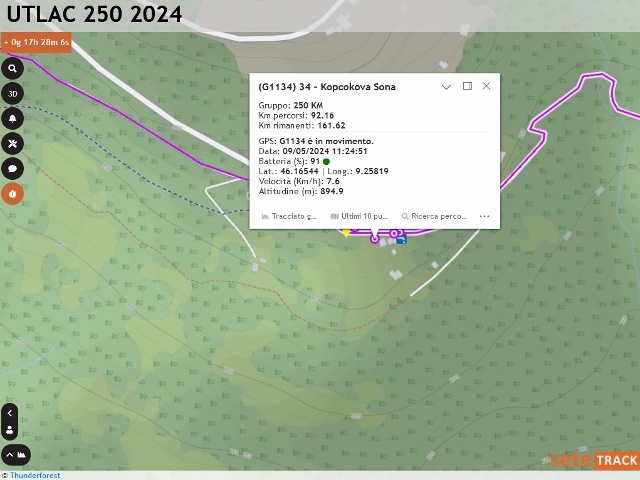Select the latitude value 46.16544
The height and width of the screenshot is (480, 640).
(299, 171)
